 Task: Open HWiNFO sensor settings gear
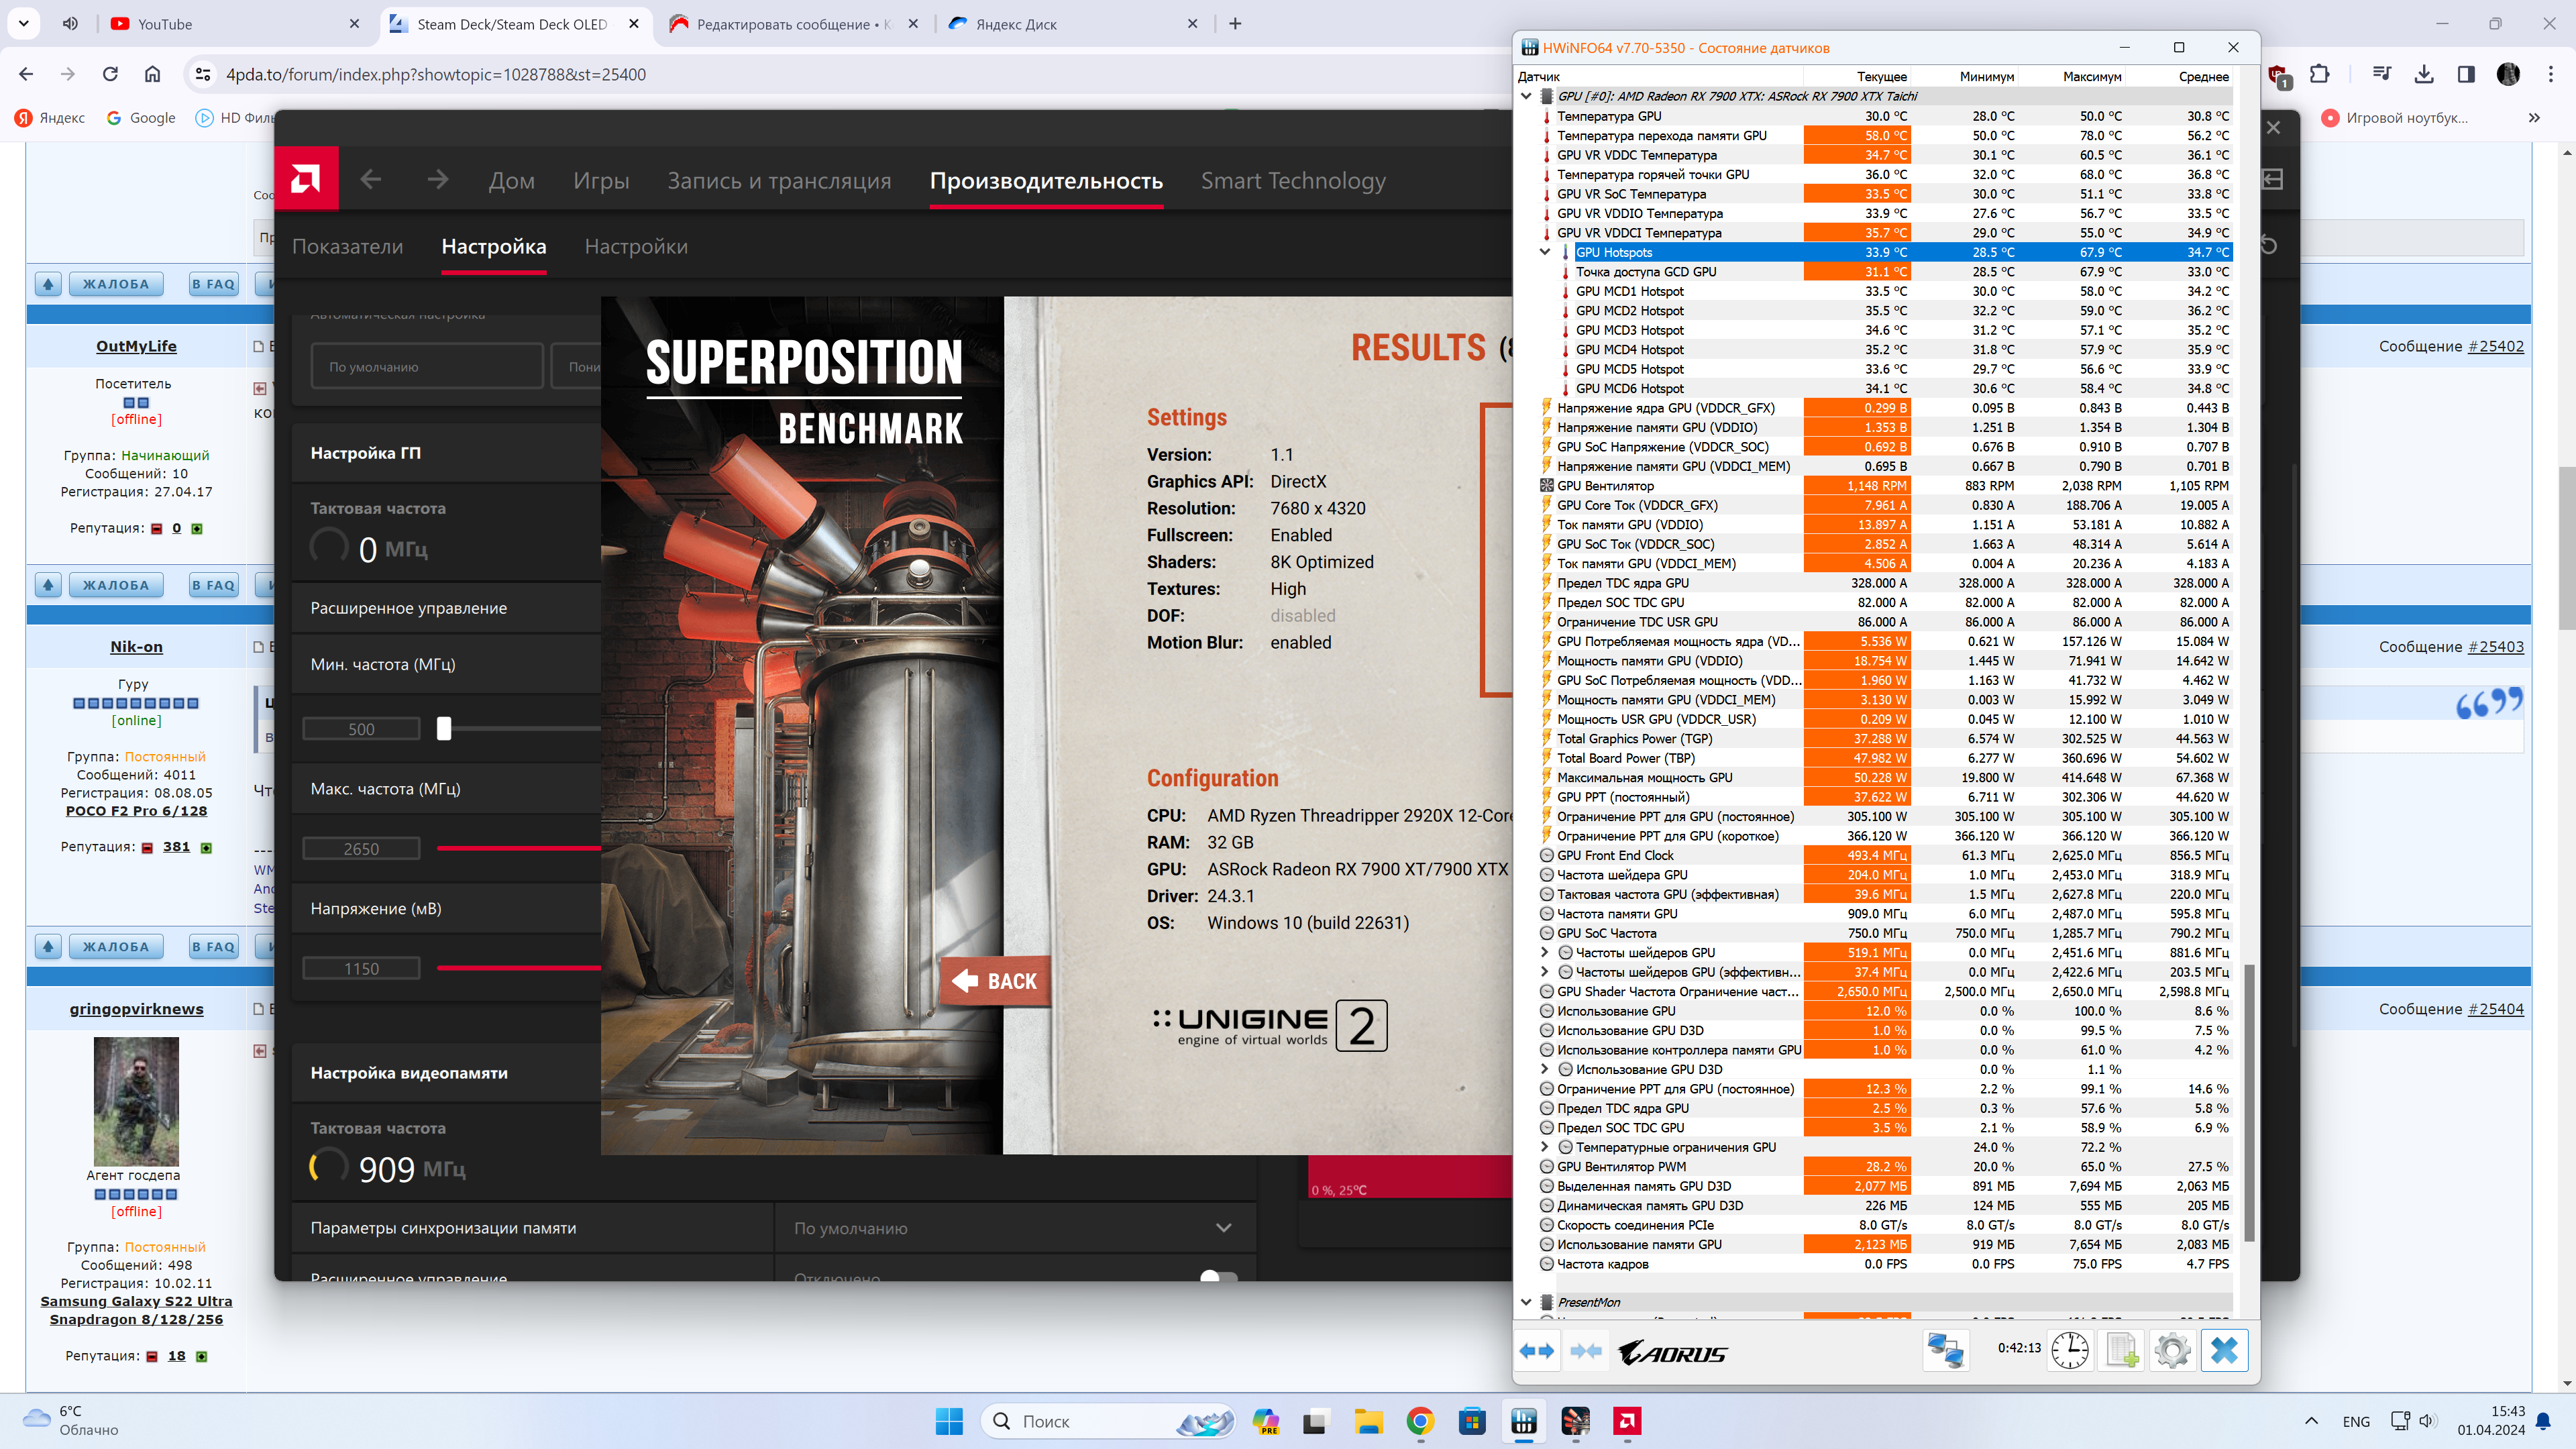coord(2172,1351)
